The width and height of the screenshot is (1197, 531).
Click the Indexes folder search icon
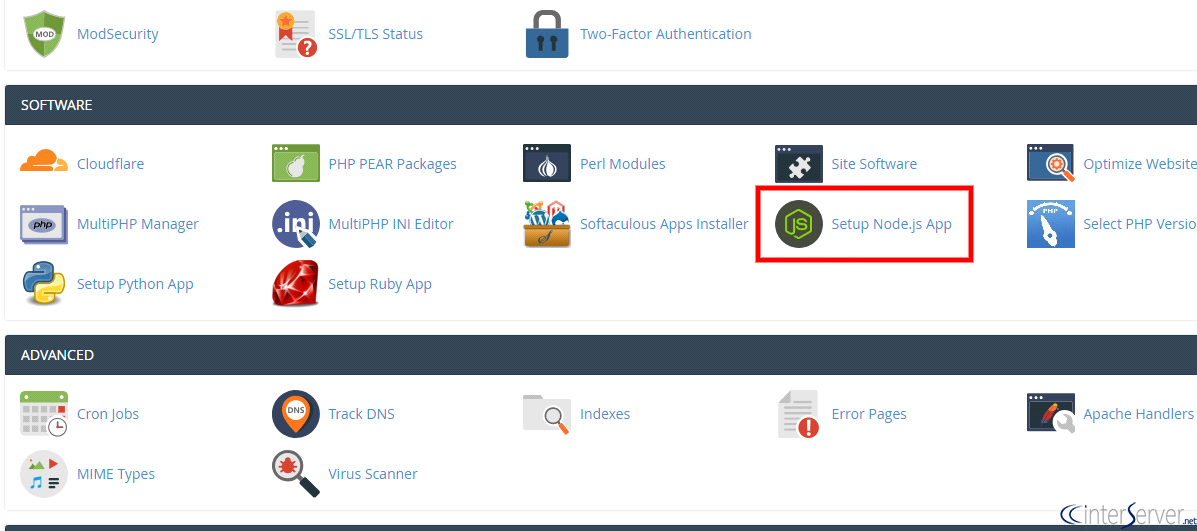[x=547, y=414]
